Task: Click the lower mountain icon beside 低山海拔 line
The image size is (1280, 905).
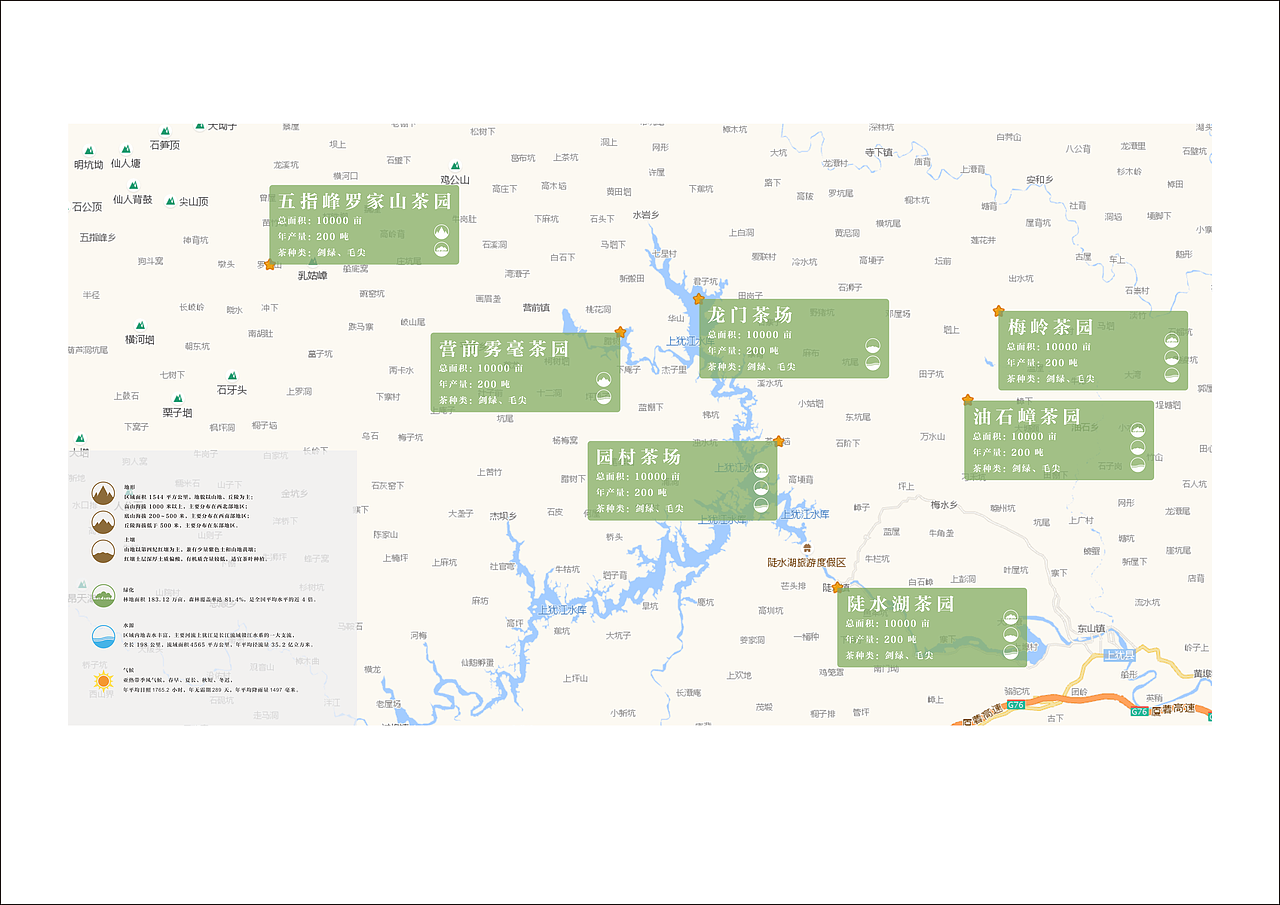Action: 102,522
